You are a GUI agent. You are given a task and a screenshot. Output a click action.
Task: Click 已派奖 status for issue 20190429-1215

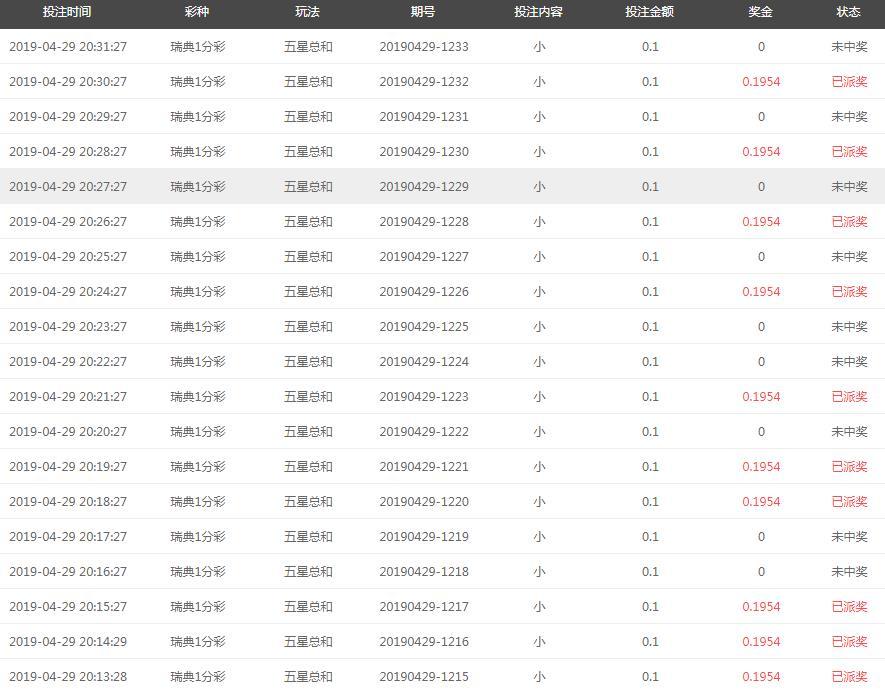pyautogui.click(x=849, y=677)
